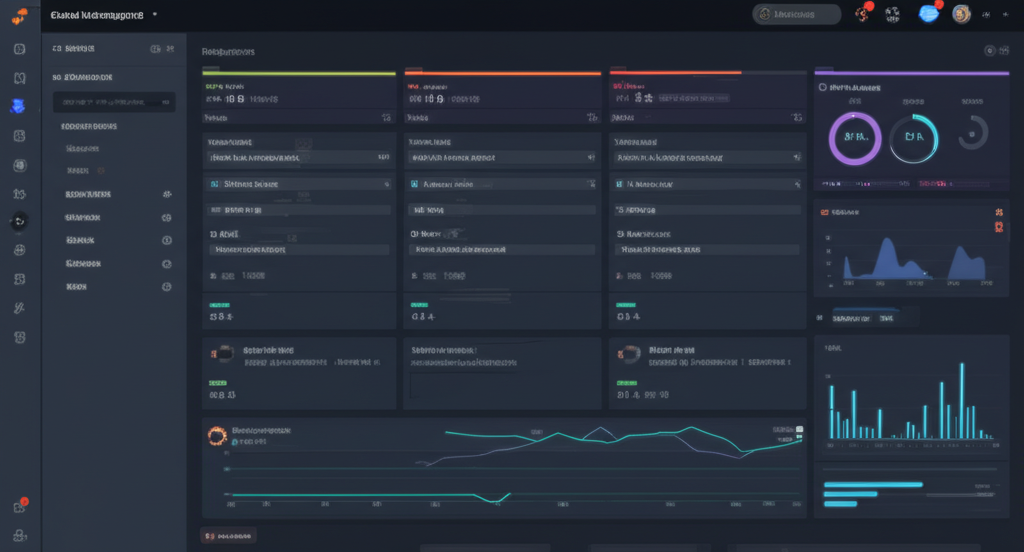Click the search field in the top bar

click(797, 14)
